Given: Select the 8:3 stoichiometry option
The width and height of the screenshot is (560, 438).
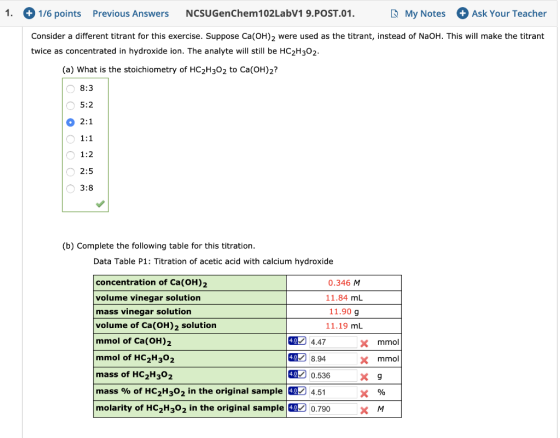Looking at the screenshot, I should pos(70,89).
